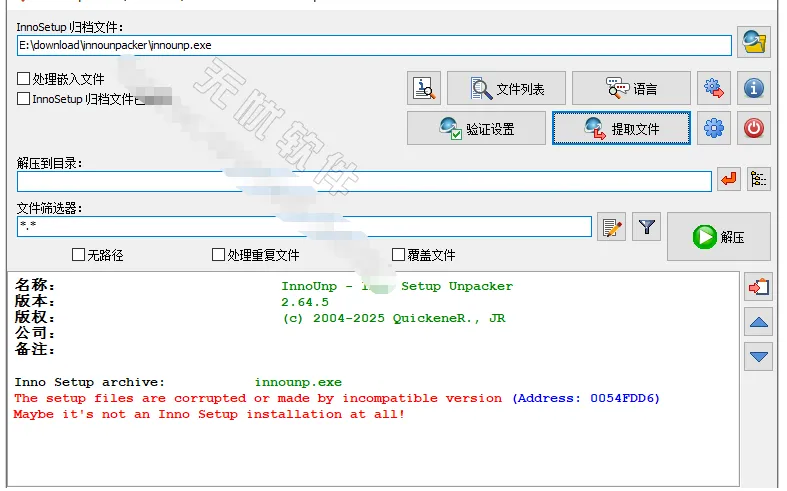Click the 语言 button

tap(631, 88)
